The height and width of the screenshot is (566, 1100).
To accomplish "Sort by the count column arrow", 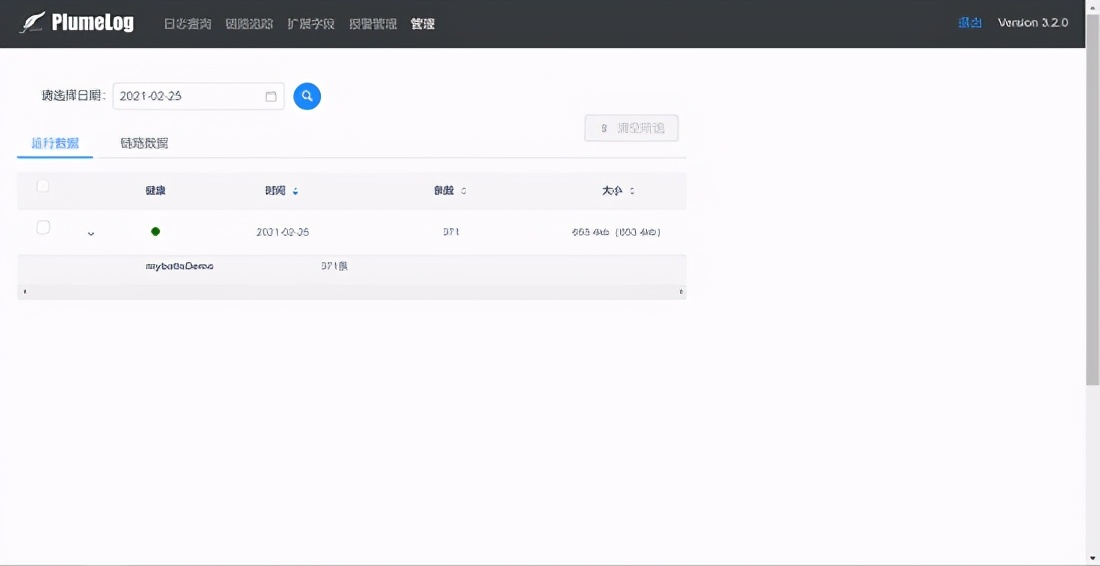I will tap(464, 191).
